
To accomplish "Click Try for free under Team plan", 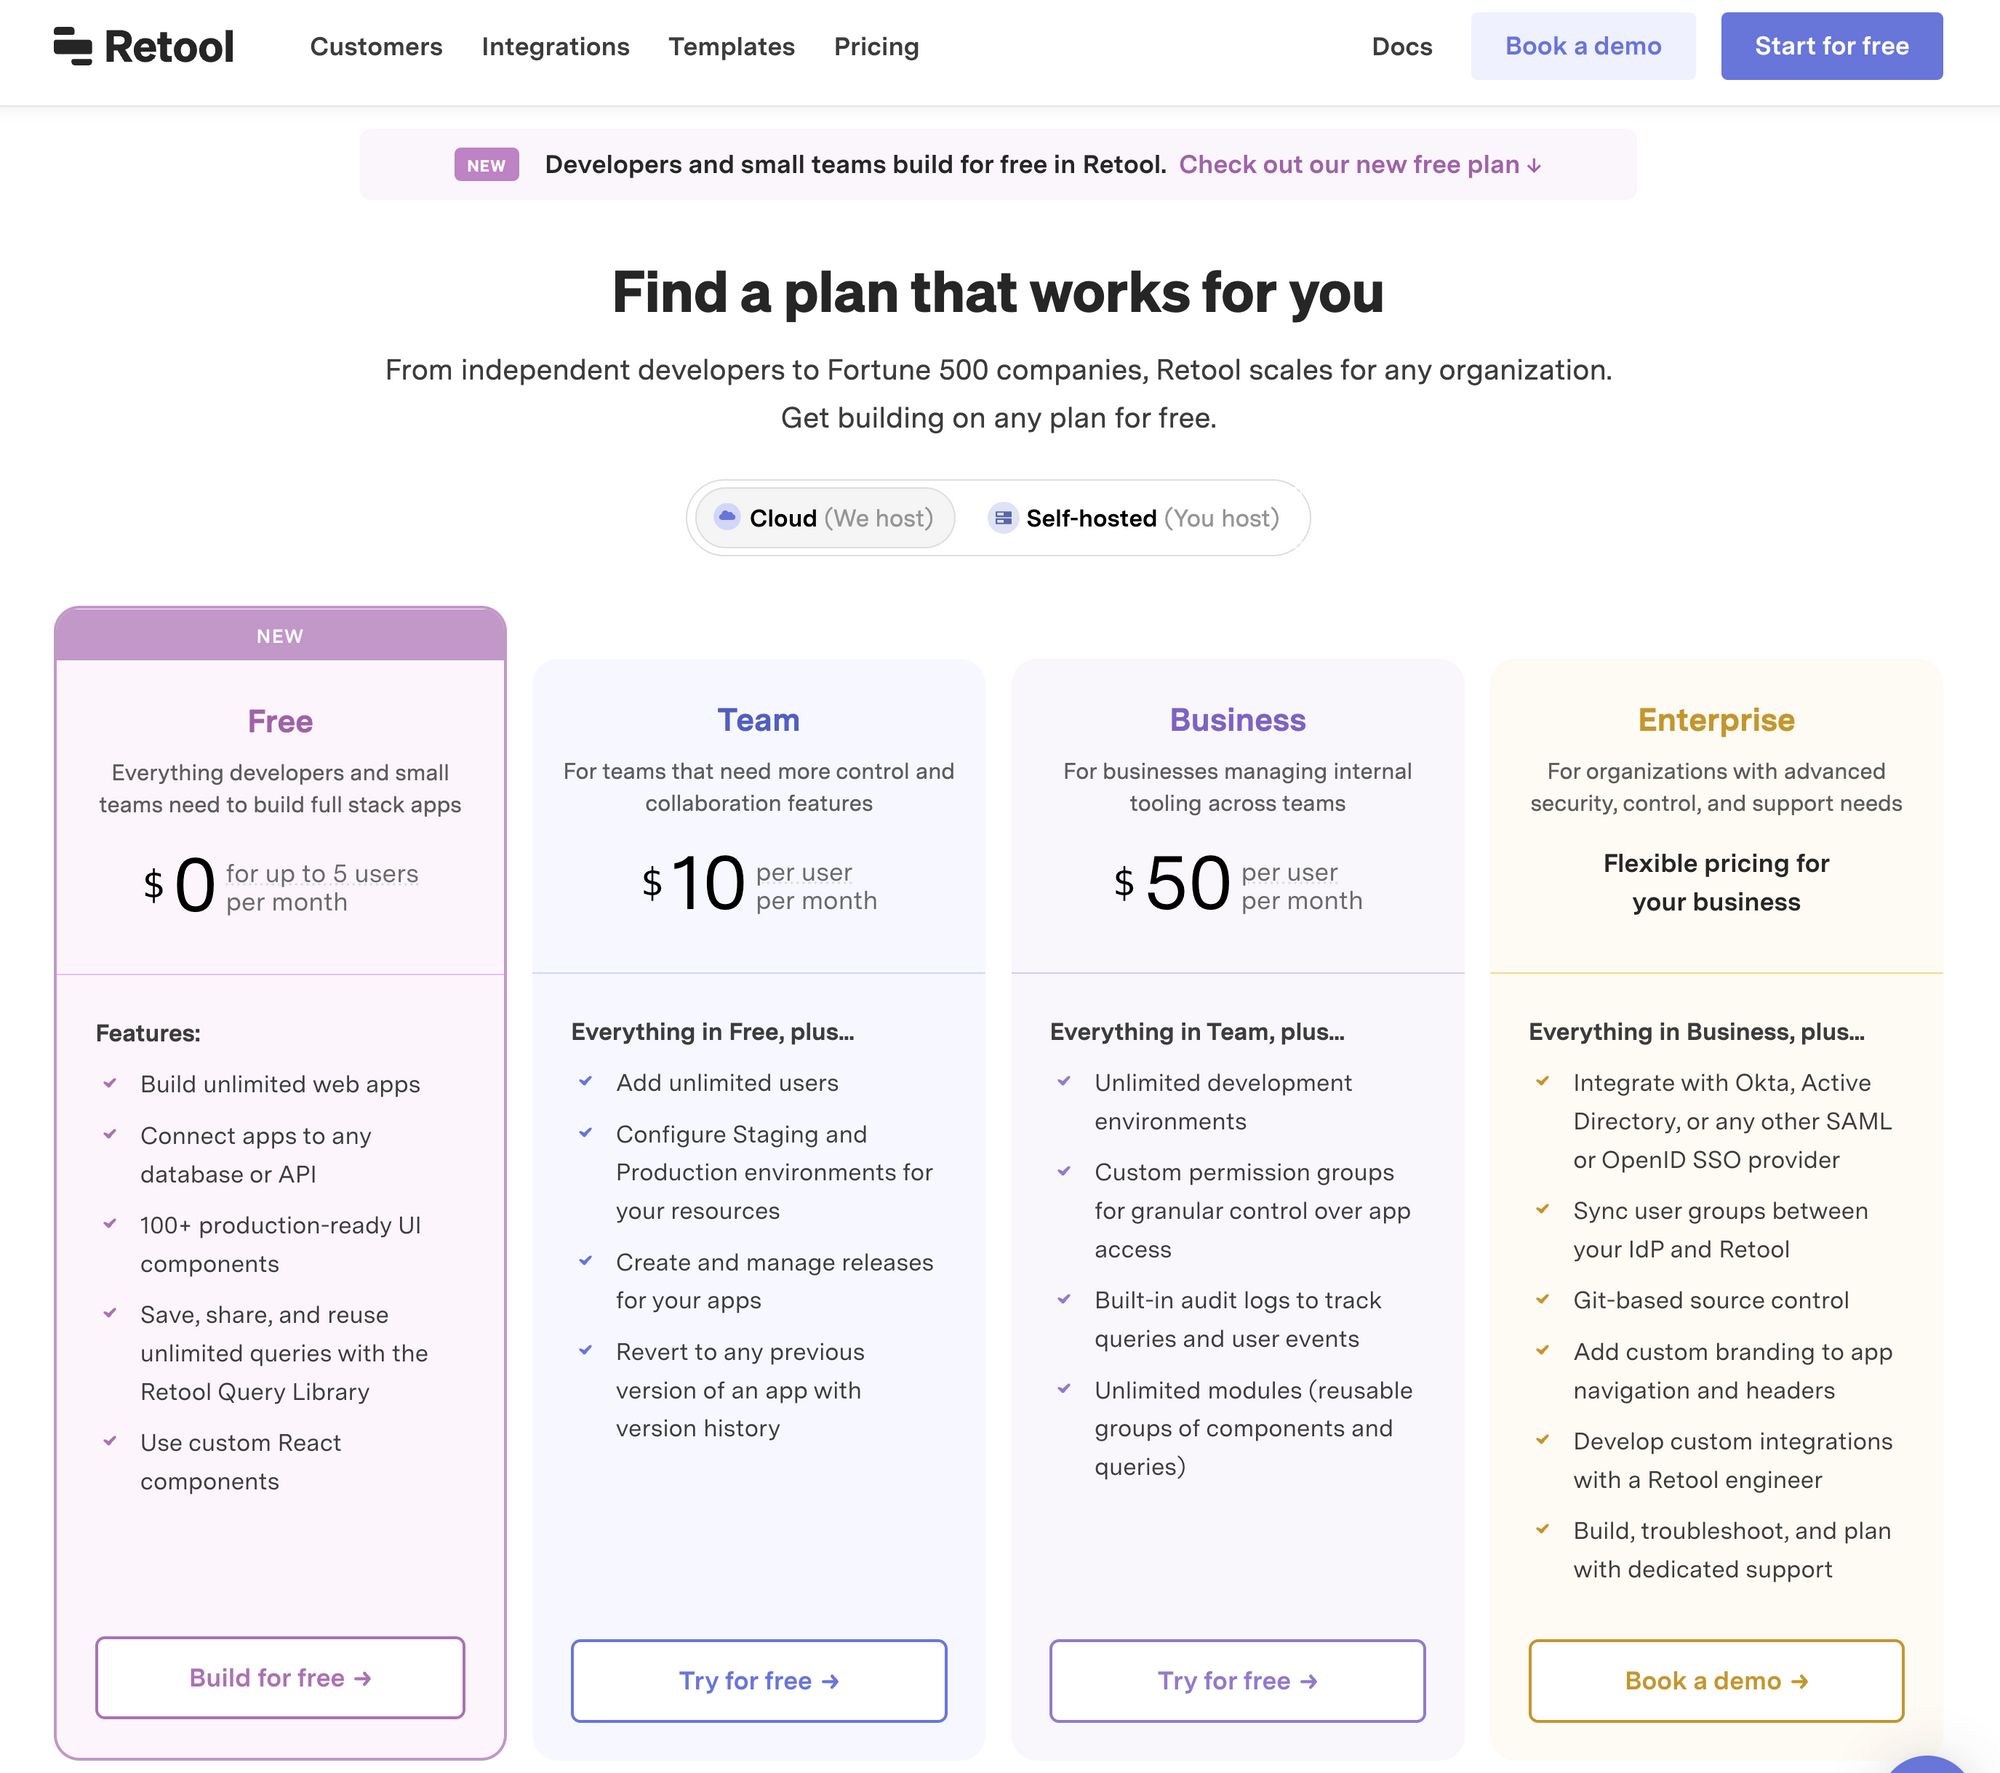I will click(x=759, y=1680).
